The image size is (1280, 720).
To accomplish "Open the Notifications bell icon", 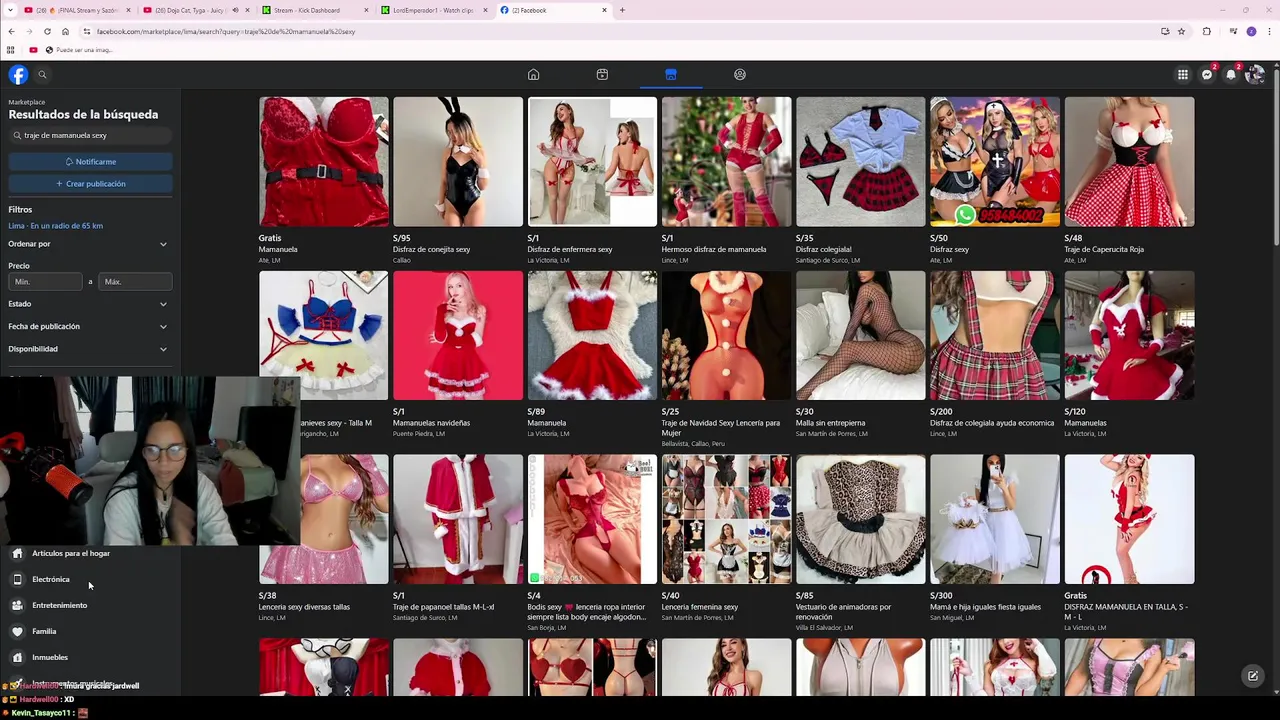I will (x=1231, y=75).
